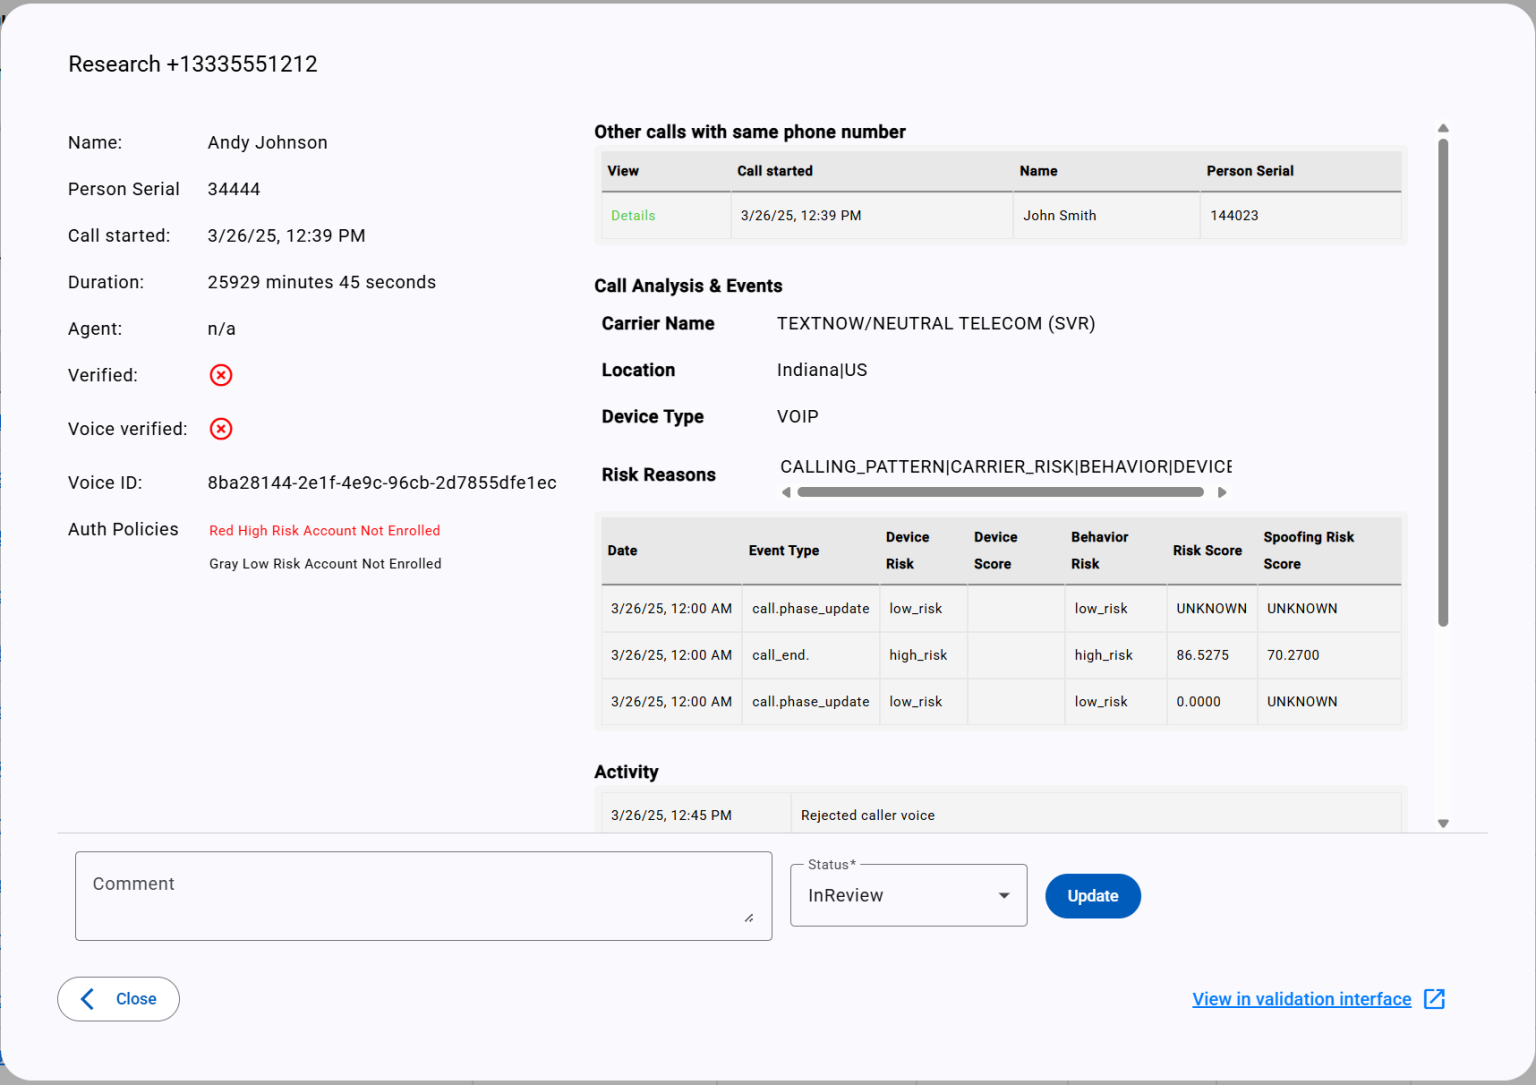Click the Research +13335551212 title
Image resolution: width=1536 pixels, height=1085 pixels.
tap(193, 64)
